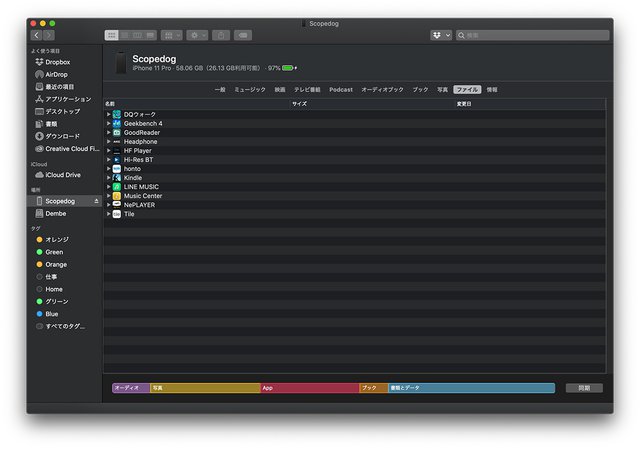Switch to the ミュージック tab

click(x=250, y=89)
